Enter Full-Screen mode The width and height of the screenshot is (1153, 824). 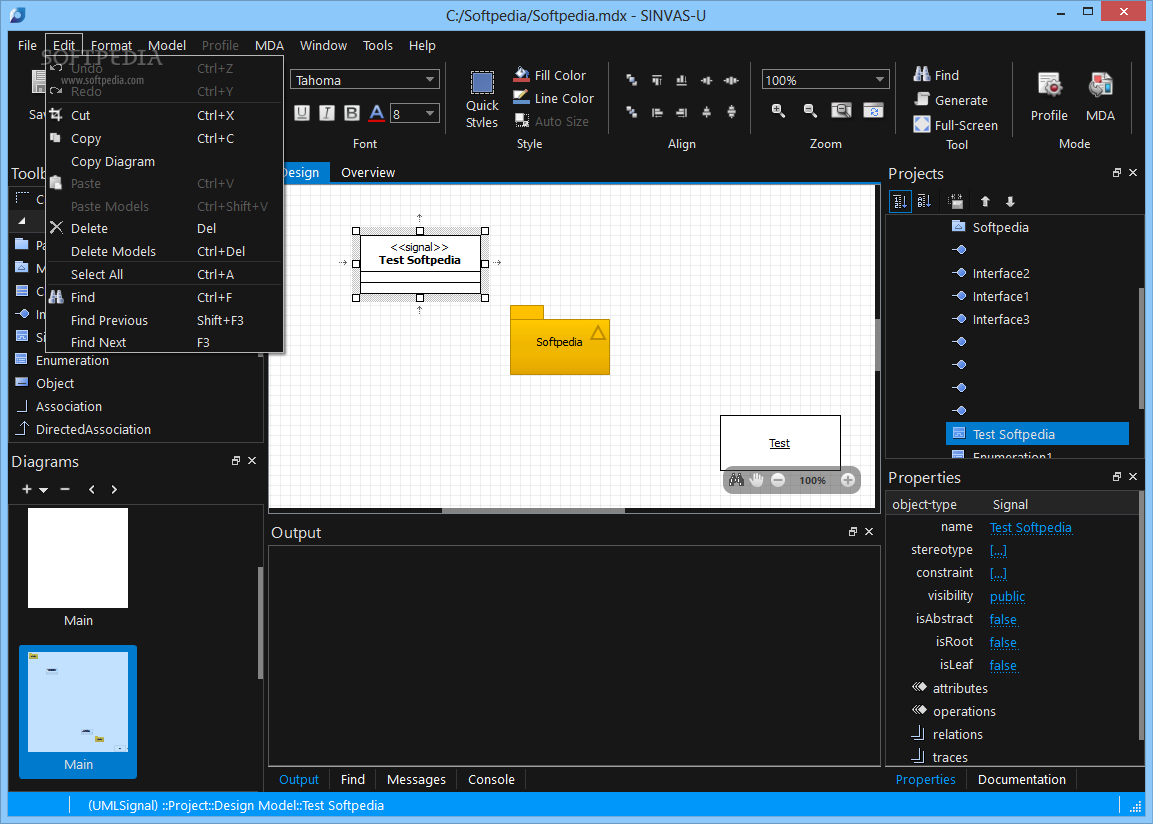[x=955, y=125]
